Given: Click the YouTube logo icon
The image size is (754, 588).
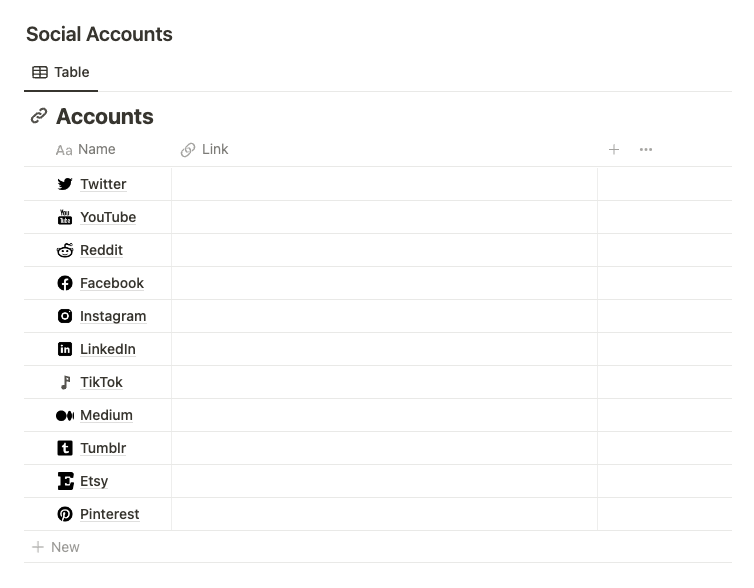Looking at the screenshot, I should [65, 217].
